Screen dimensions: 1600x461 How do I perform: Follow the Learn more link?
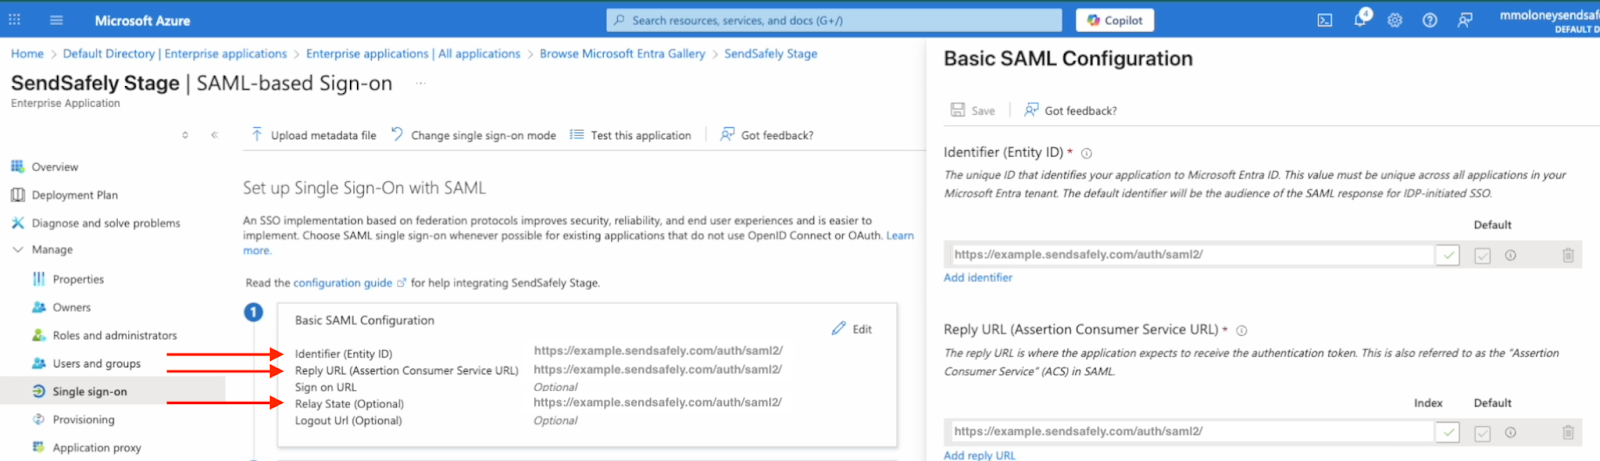pos(899,236)
